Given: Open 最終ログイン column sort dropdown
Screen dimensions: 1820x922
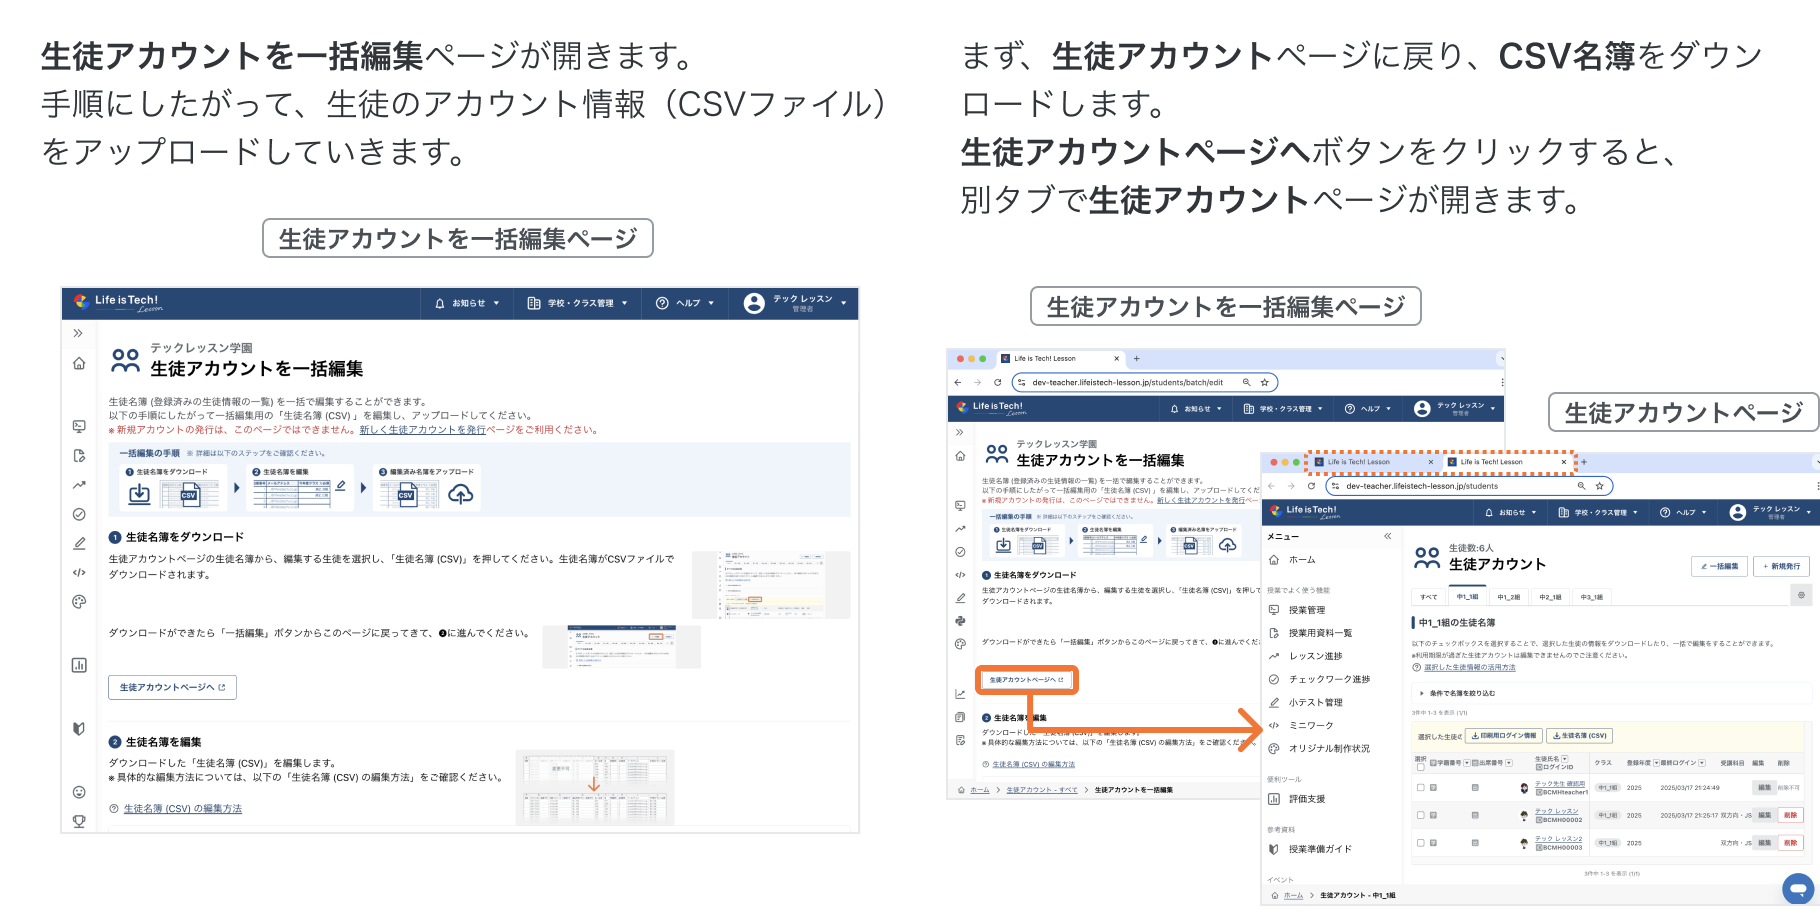Looking at the screenshot, I should [1701, 763].
